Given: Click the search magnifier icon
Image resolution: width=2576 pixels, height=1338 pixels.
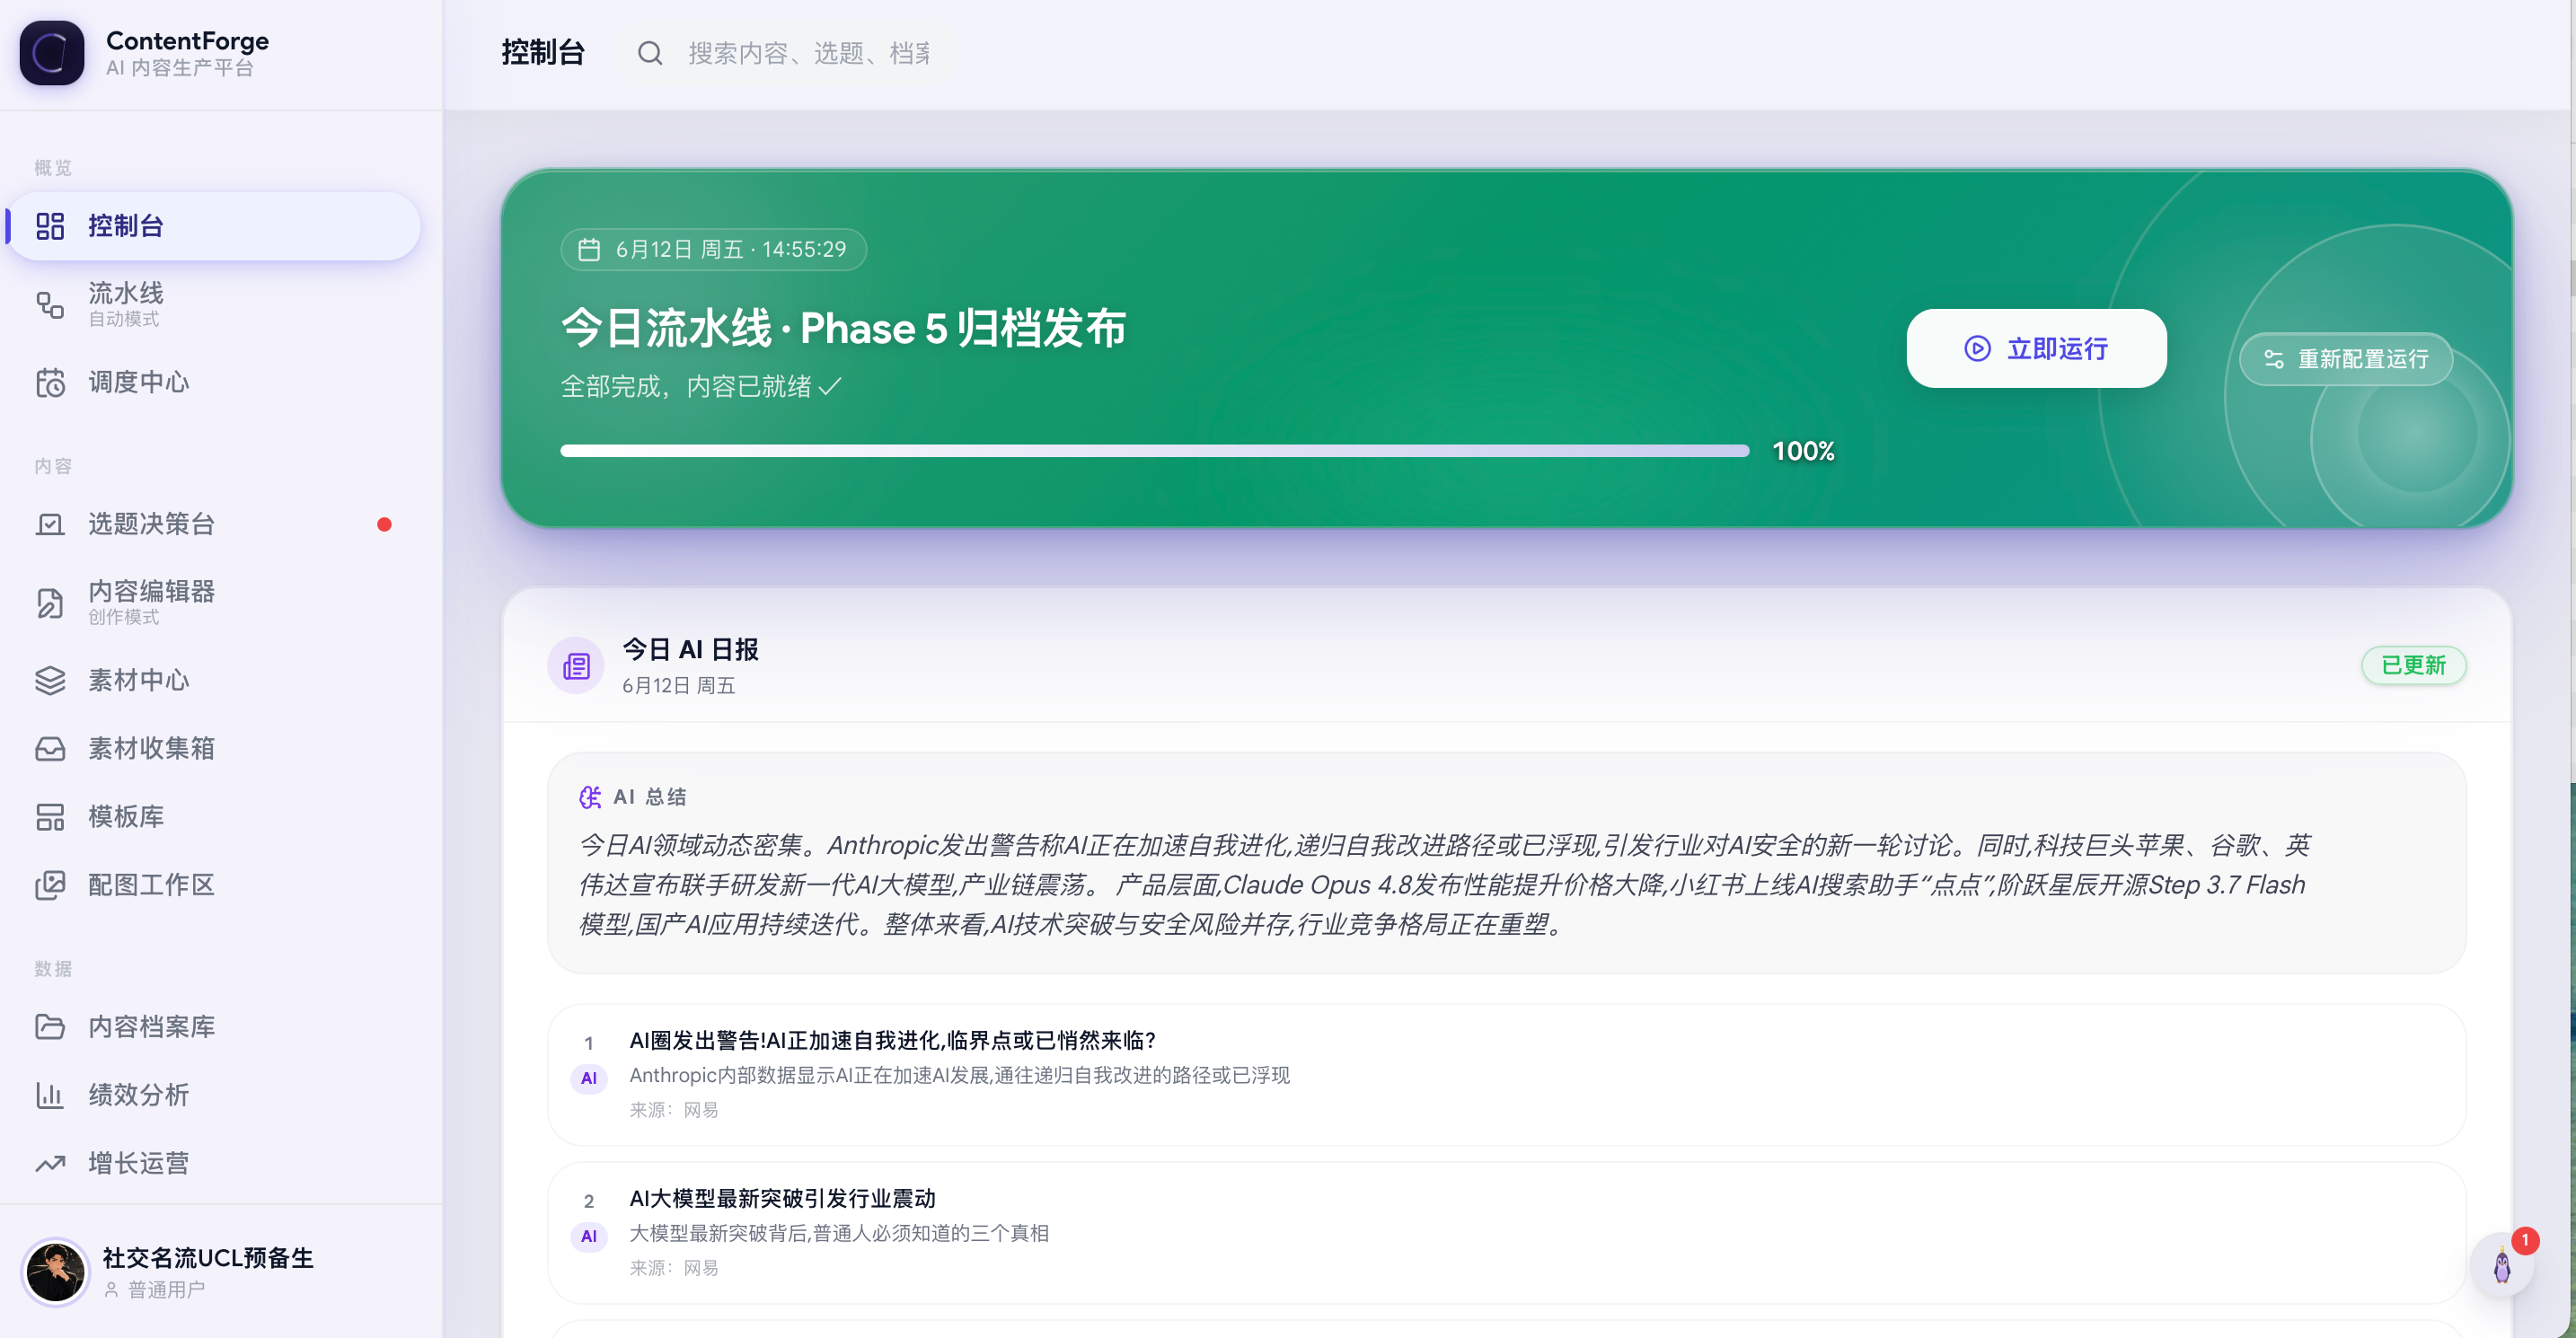Looking at the screenshot, I should coord(650,53).
